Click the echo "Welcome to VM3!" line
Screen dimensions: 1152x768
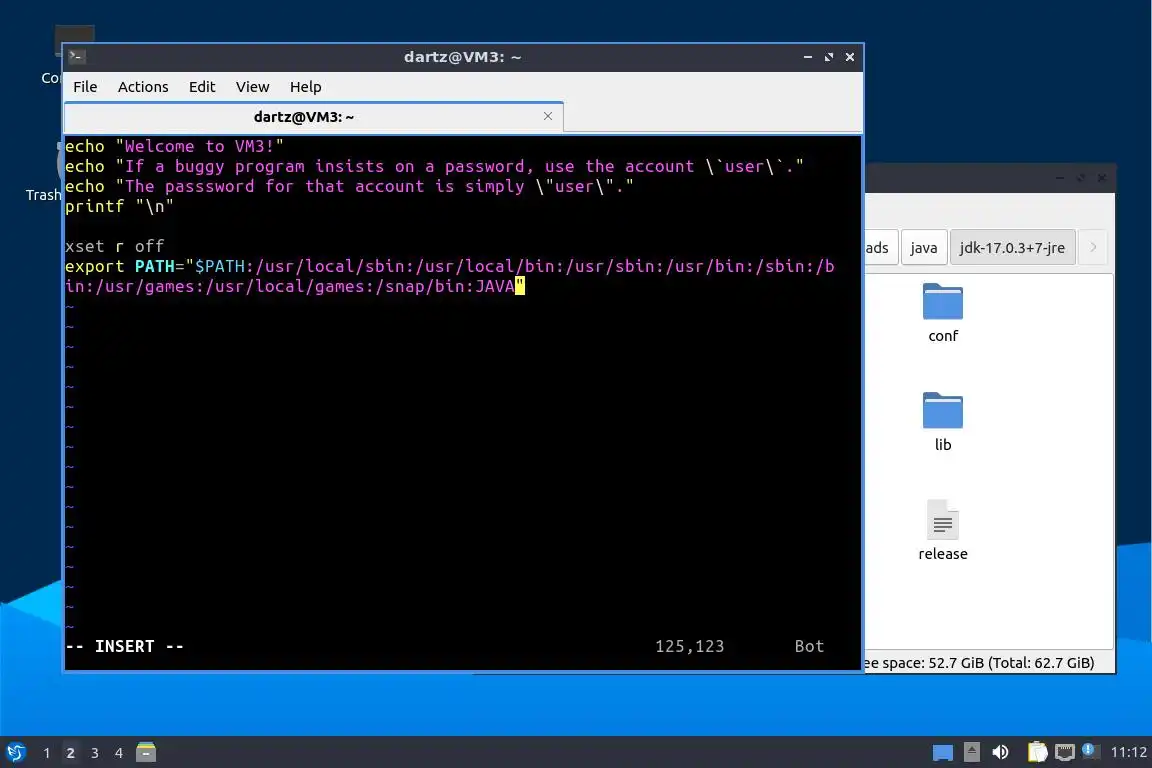point(174,146)
